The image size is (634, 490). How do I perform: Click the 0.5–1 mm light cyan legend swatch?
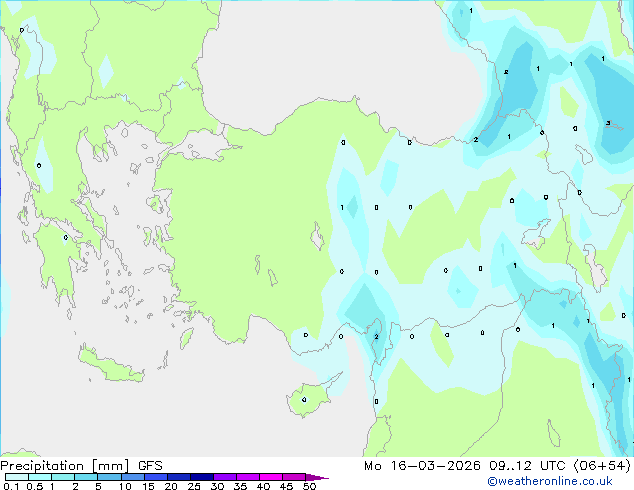tap(40, 477)
